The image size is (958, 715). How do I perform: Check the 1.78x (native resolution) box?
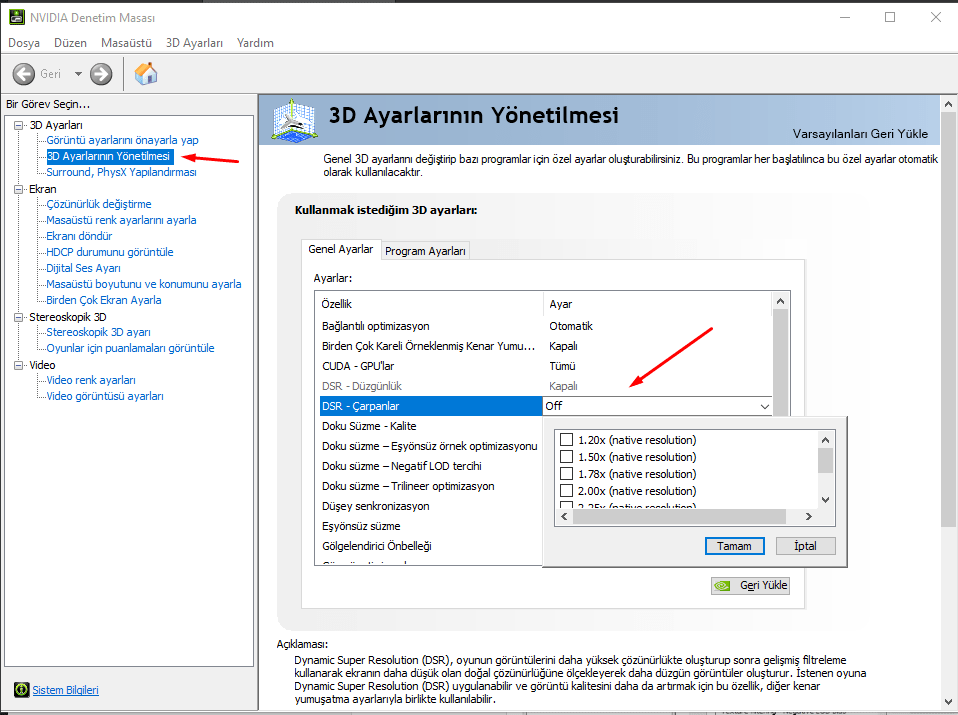pyautogui.click(x=566, y=474)
